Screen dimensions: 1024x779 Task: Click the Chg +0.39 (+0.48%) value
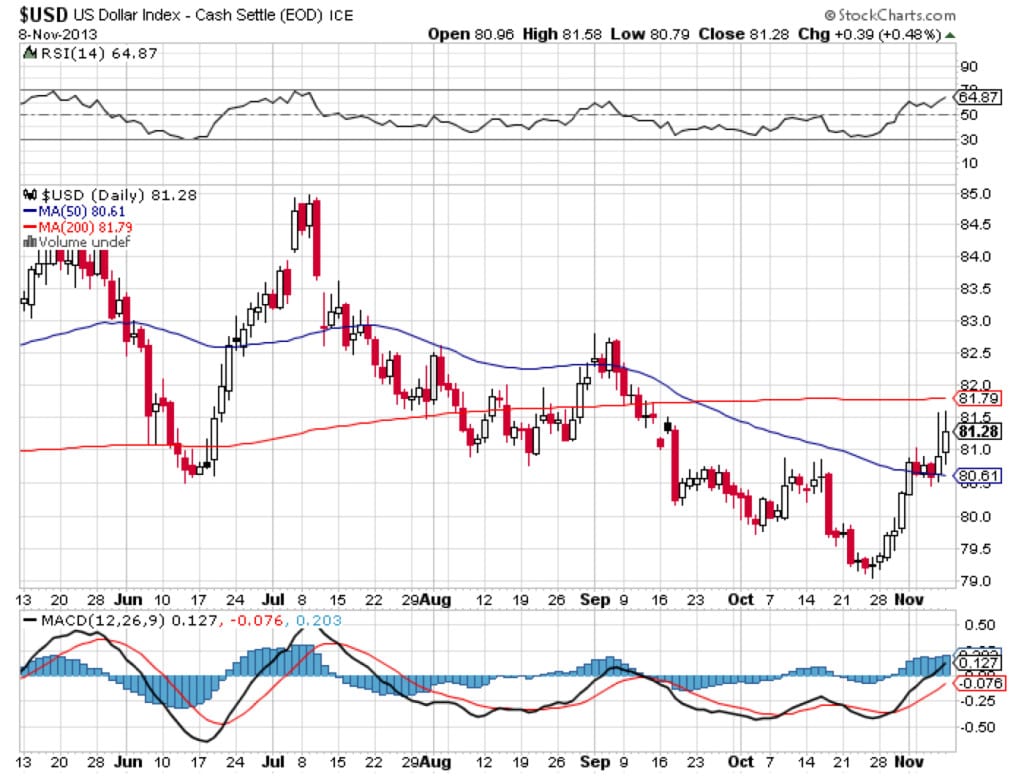tap(869, 34)
